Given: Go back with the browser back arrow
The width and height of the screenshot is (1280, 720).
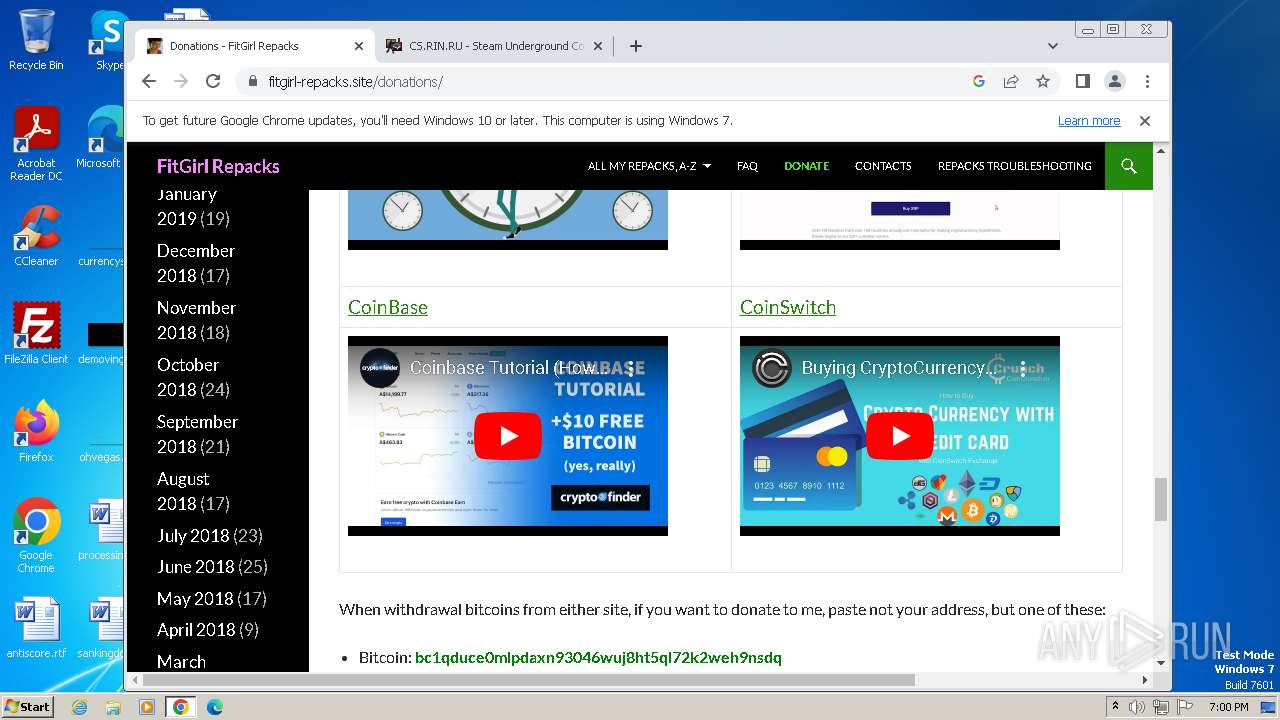Looking at the screenshot, I should (149, 81).
